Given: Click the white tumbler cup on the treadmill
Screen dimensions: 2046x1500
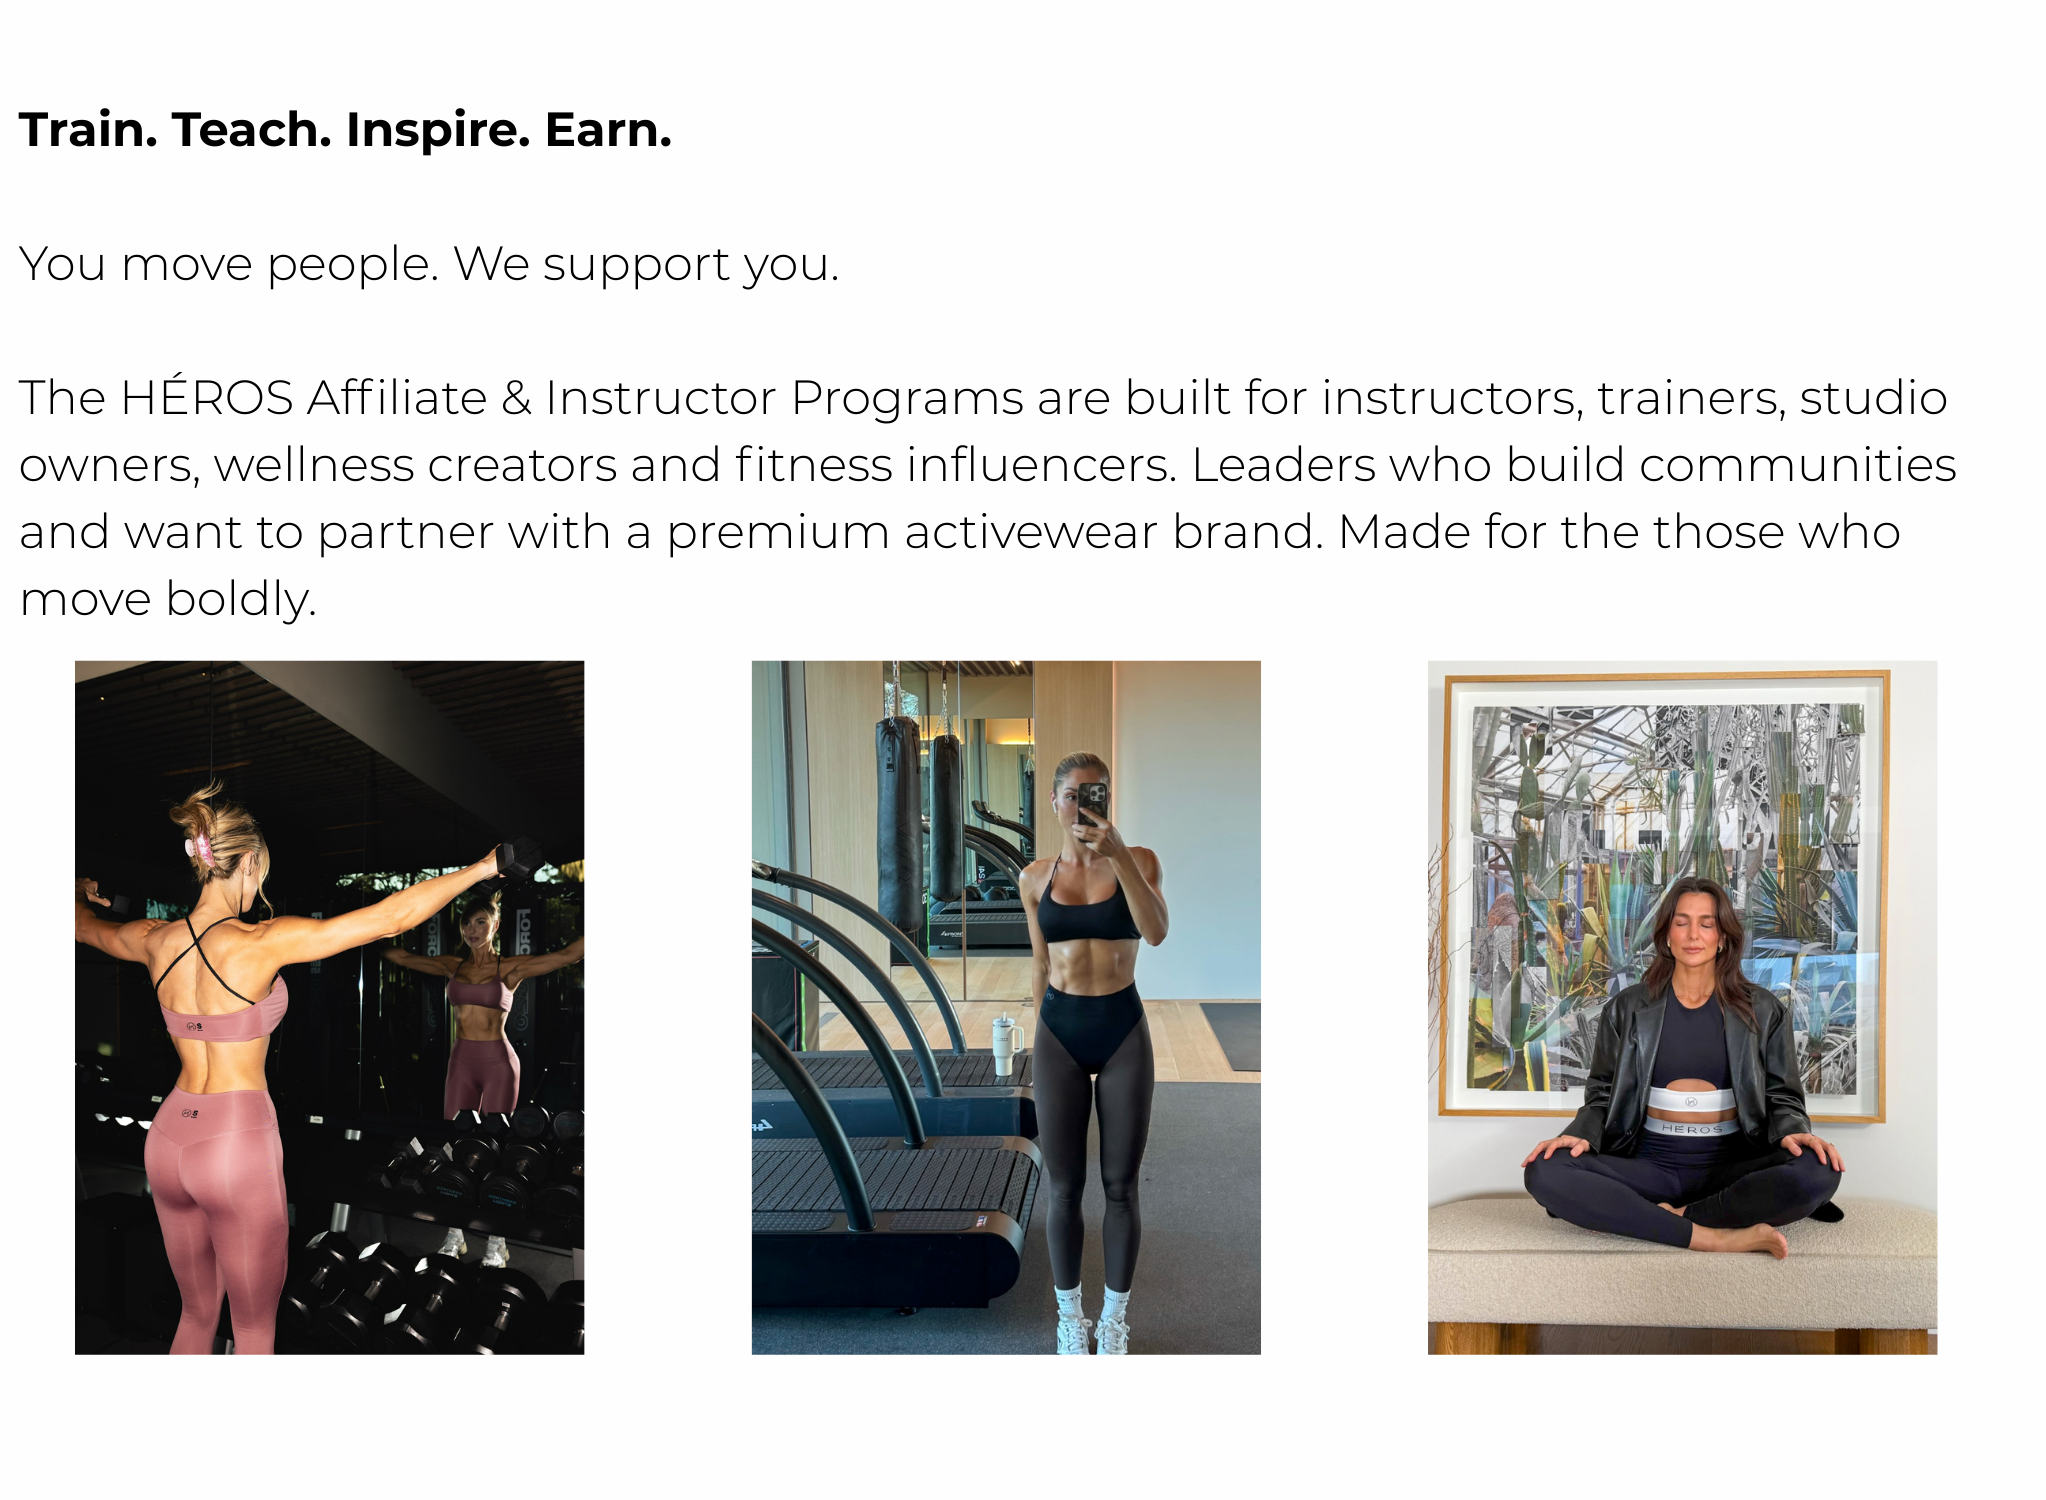Looking at the screenshot, I should 1003,1046.
